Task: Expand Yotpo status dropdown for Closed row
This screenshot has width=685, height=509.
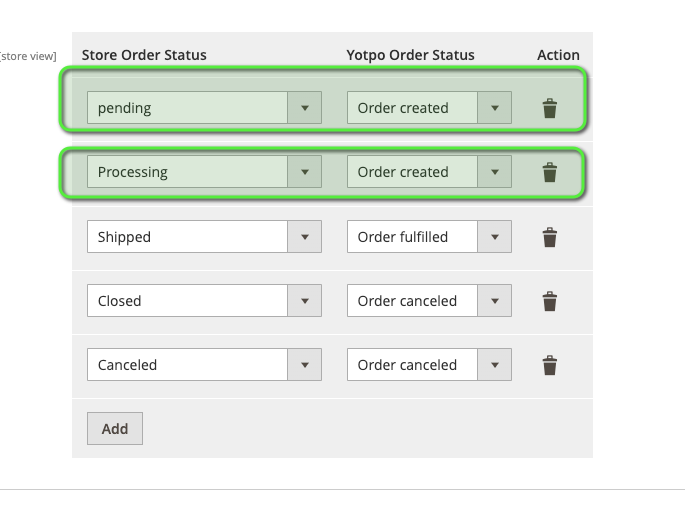Action: [429, 301]
